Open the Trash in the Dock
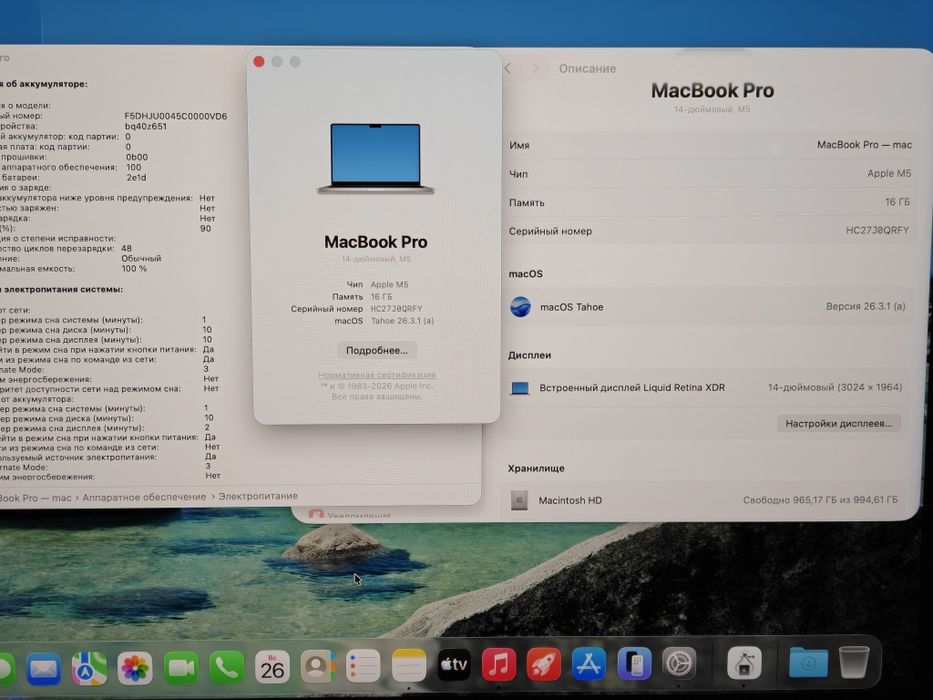 854,661
